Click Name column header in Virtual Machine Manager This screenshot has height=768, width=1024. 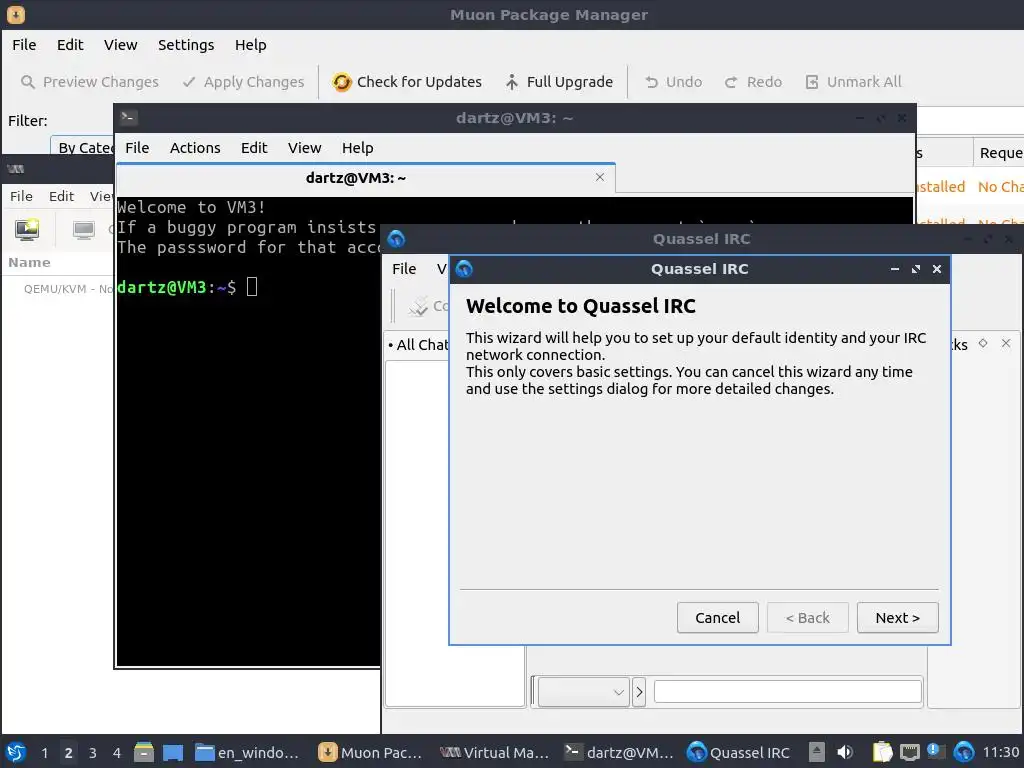(29, 263)
